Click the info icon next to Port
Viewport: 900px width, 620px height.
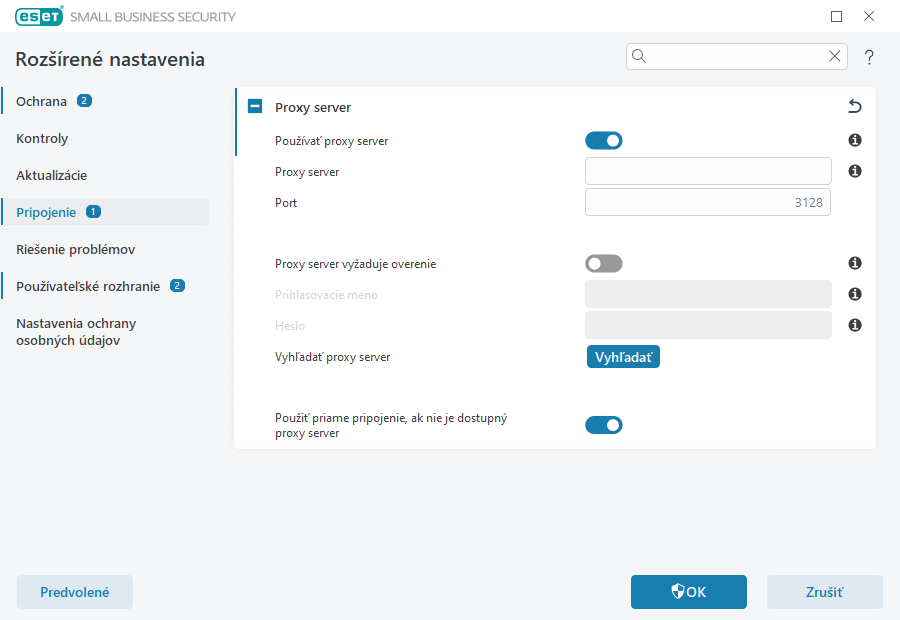coord(854,202)
